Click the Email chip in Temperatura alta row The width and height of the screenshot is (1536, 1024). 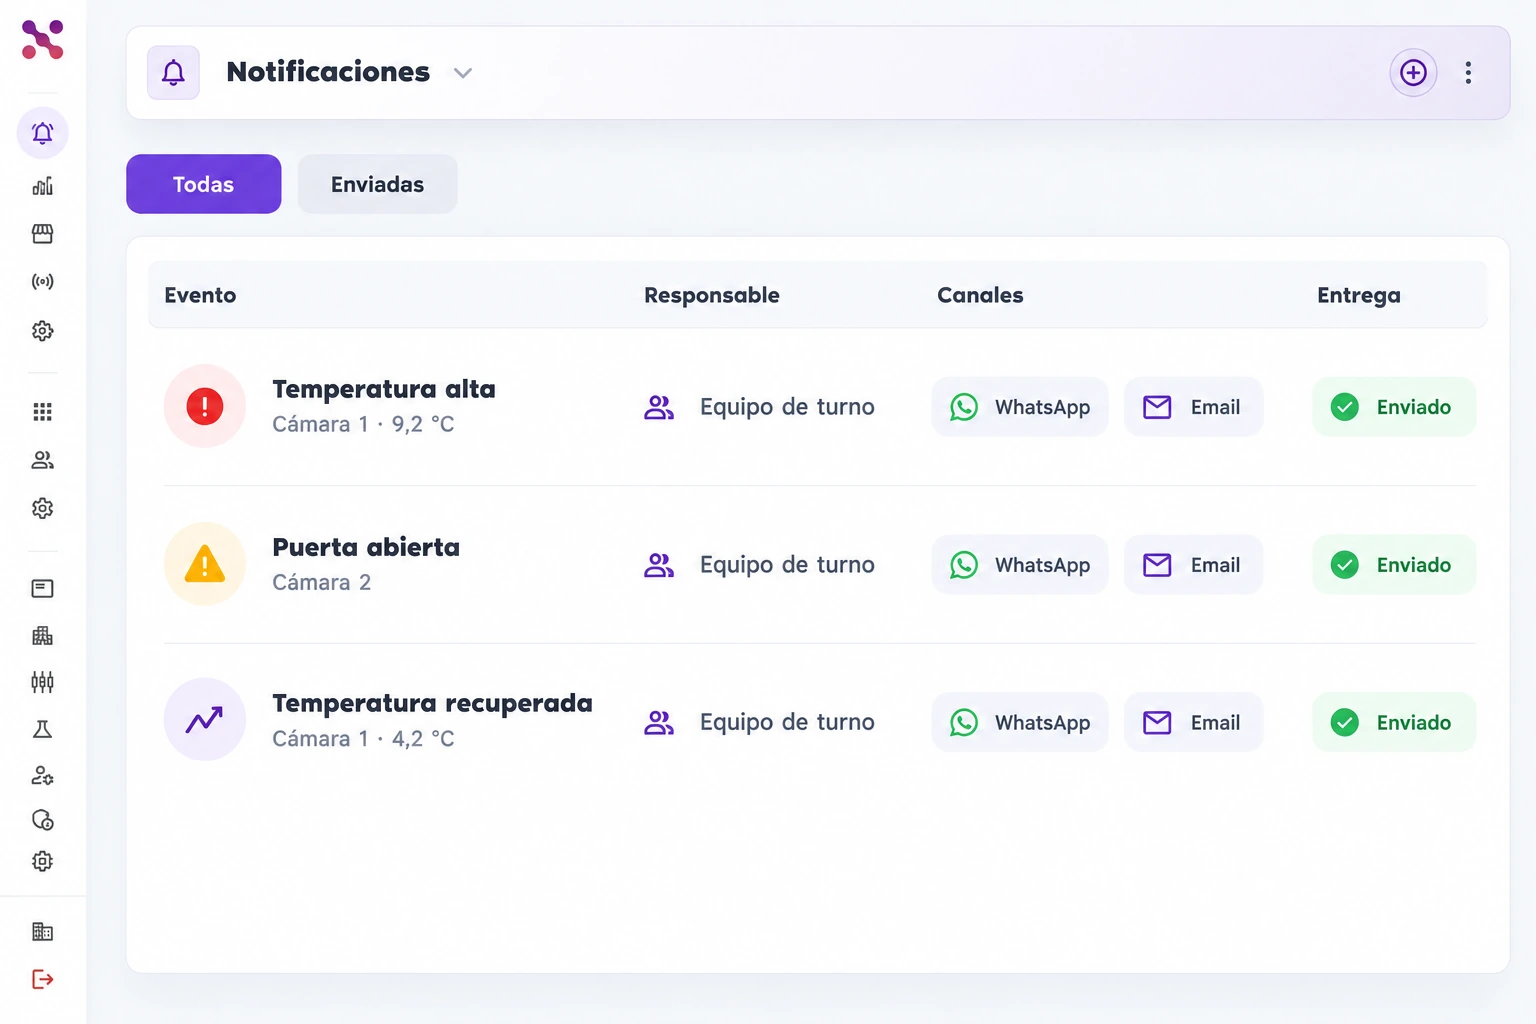1193,407
